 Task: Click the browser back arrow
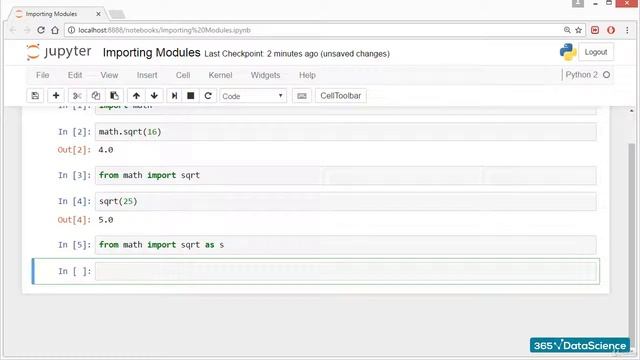[x=13, y=30]
